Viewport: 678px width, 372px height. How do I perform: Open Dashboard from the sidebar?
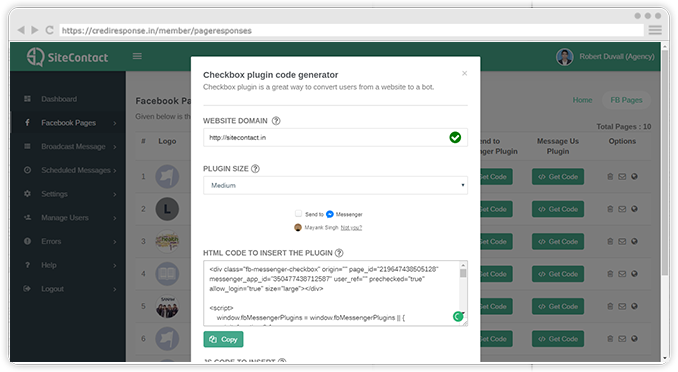59,99
